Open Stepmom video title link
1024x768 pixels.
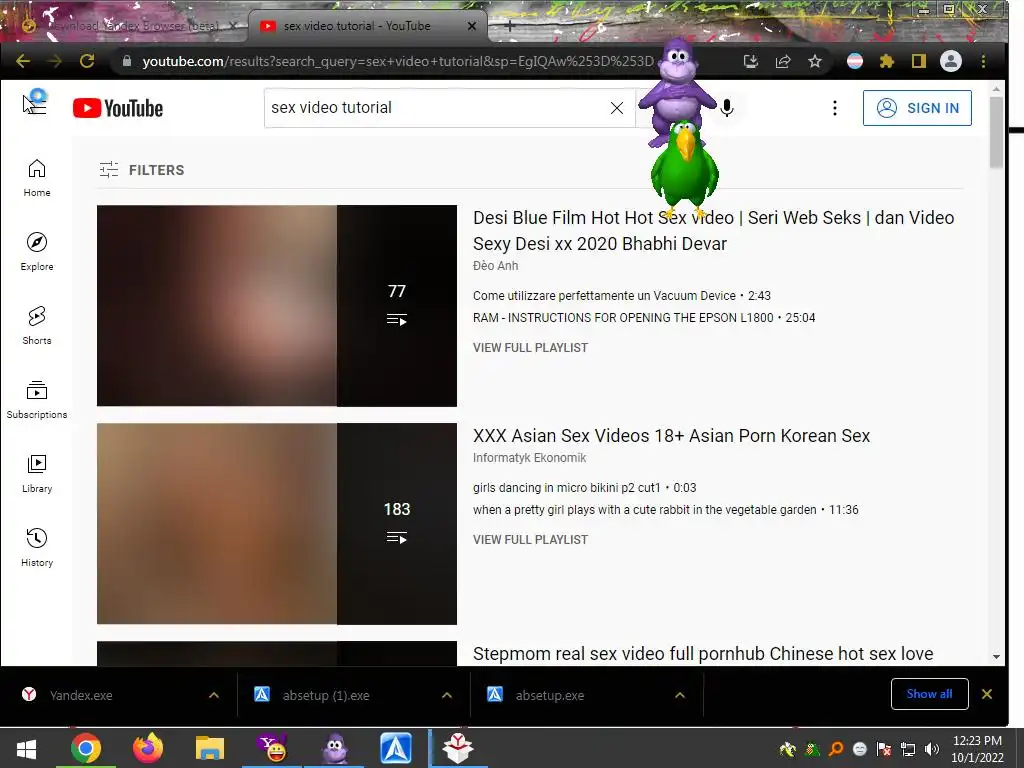(703, 654)
